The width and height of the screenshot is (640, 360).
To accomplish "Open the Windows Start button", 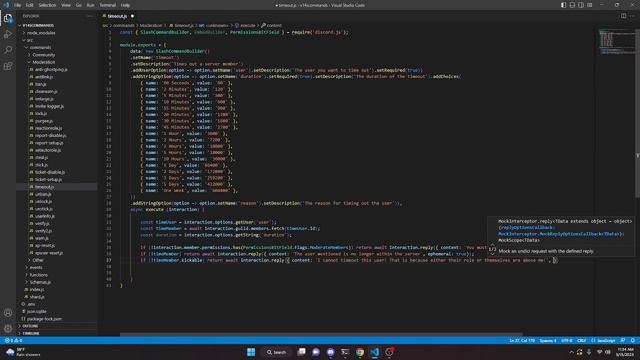I will point(251,352).
